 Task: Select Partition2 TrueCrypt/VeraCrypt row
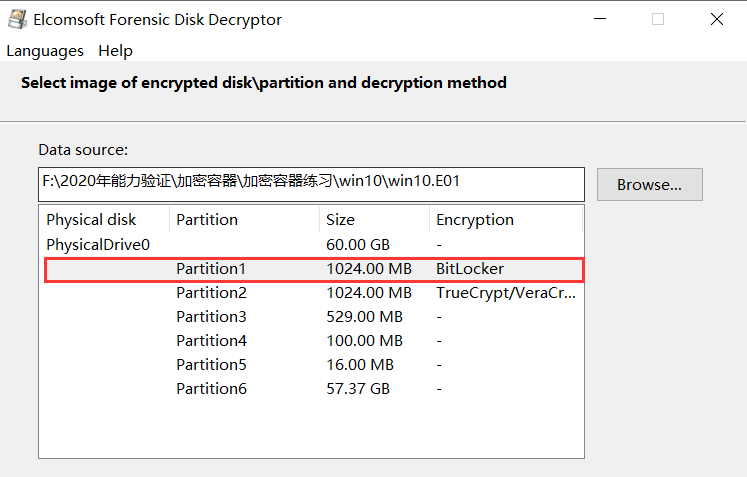211,293
